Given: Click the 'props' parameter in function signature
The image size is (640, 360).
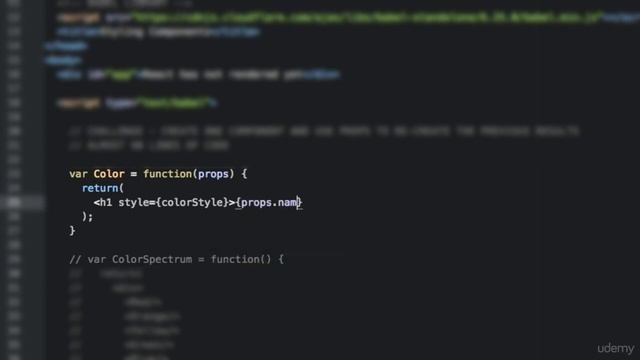Looking at the screenshot, I should (x=213, y=174).
